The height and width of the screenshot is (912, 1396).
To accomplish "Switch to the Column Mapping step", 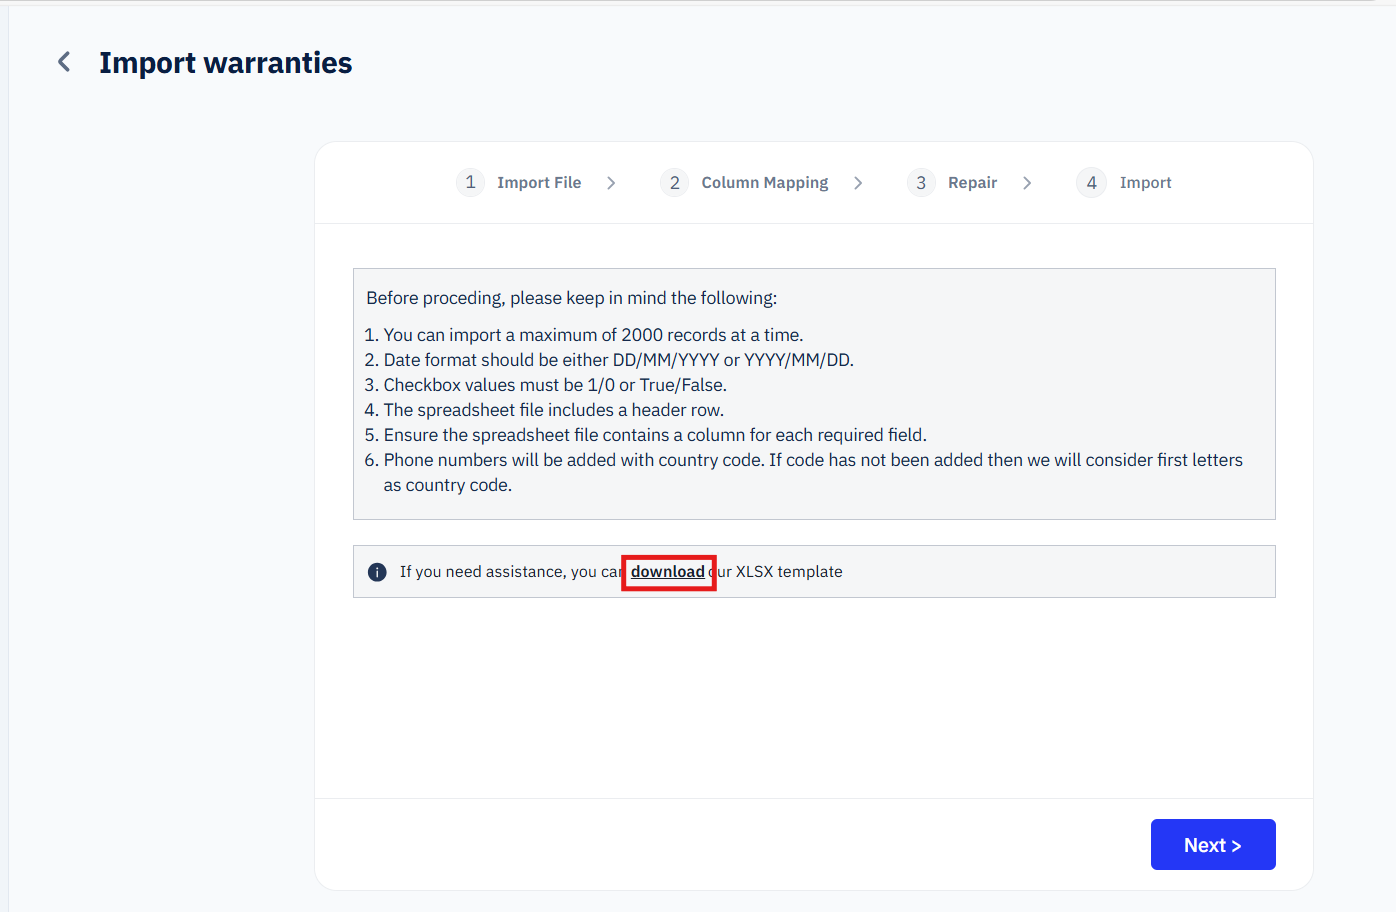I will pos(764,183).
